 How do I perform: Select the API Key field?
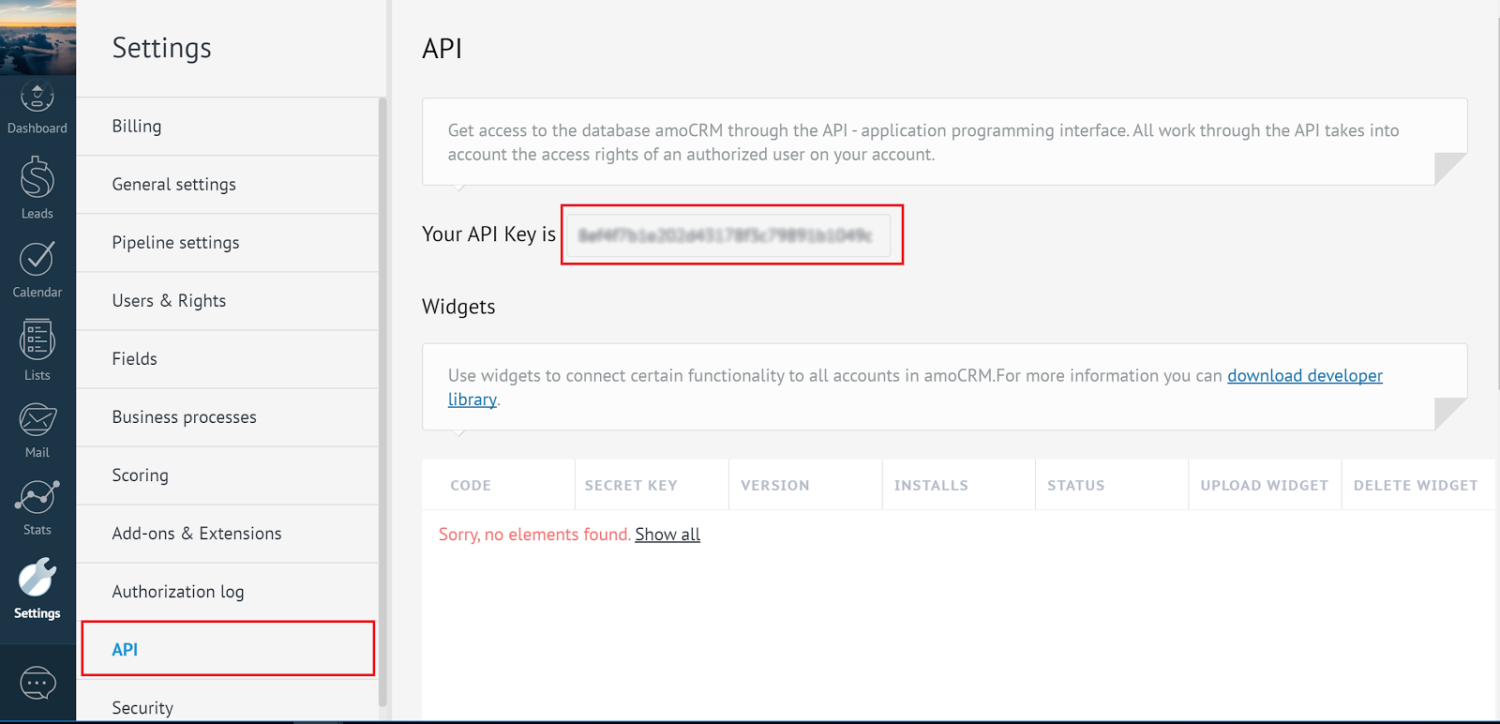(x=730, y=234)
